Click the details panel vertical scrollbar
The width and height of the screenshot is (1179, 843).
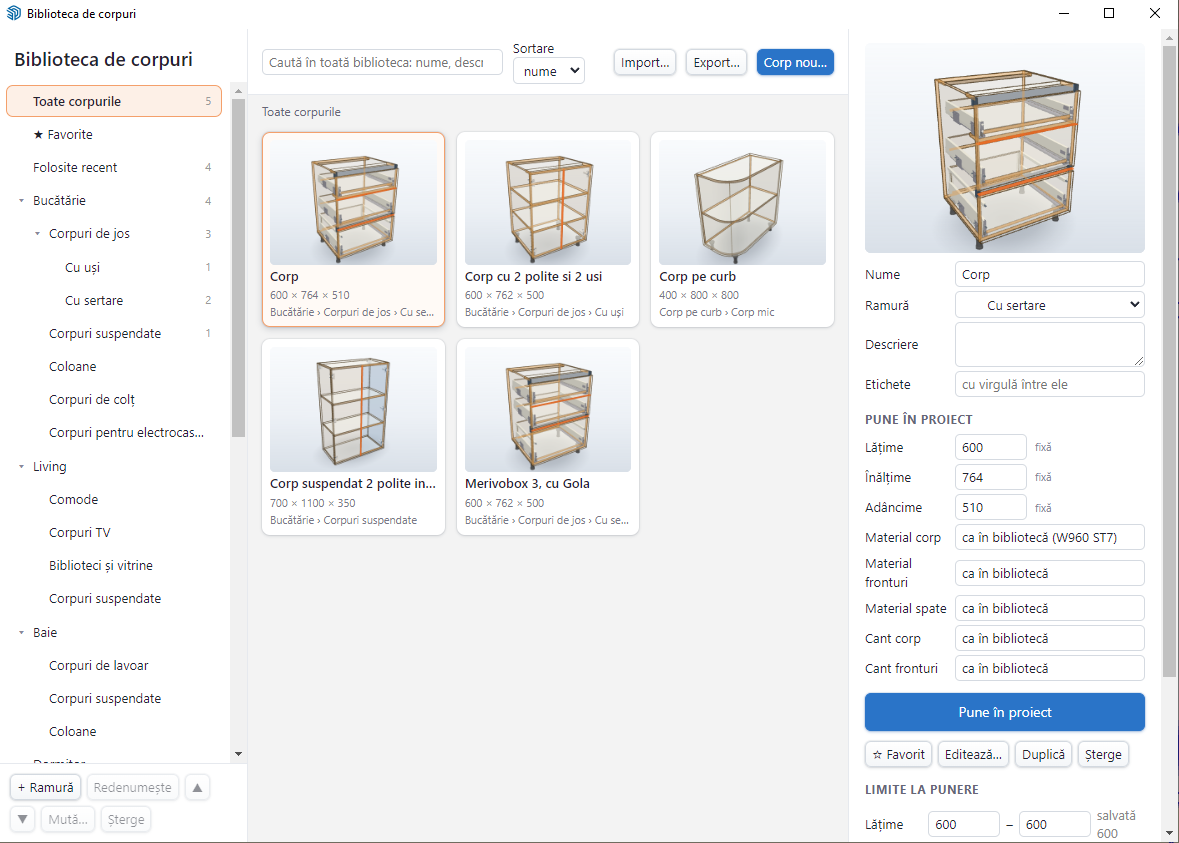1168,361
